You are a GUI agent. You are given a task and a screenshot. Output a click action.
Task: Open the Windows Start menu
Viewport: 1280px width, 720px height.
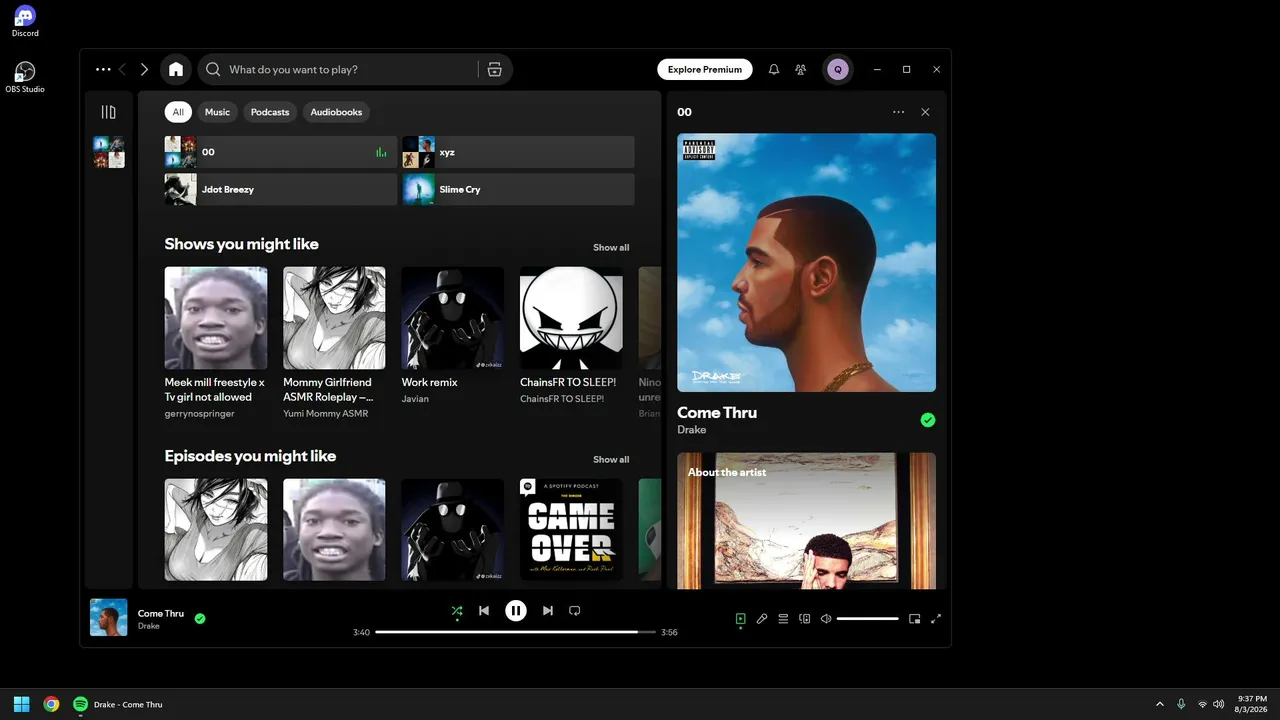tap(21, 704)
